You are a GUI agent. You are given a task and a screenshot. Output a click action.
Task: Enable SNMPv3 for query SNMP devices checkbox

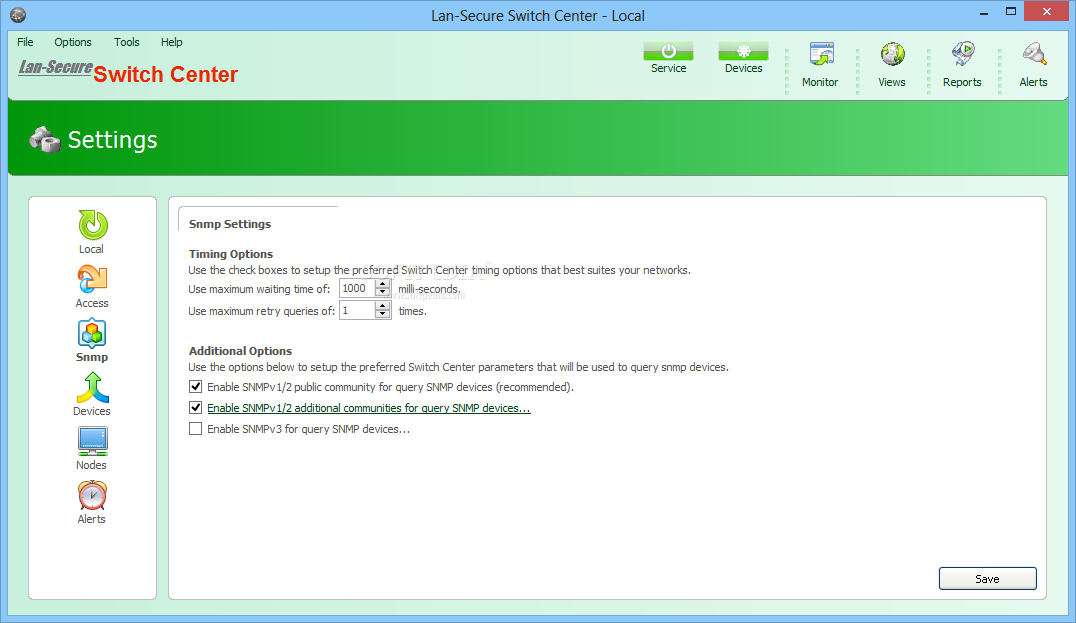pyautogui.click(x=196, y=429)
